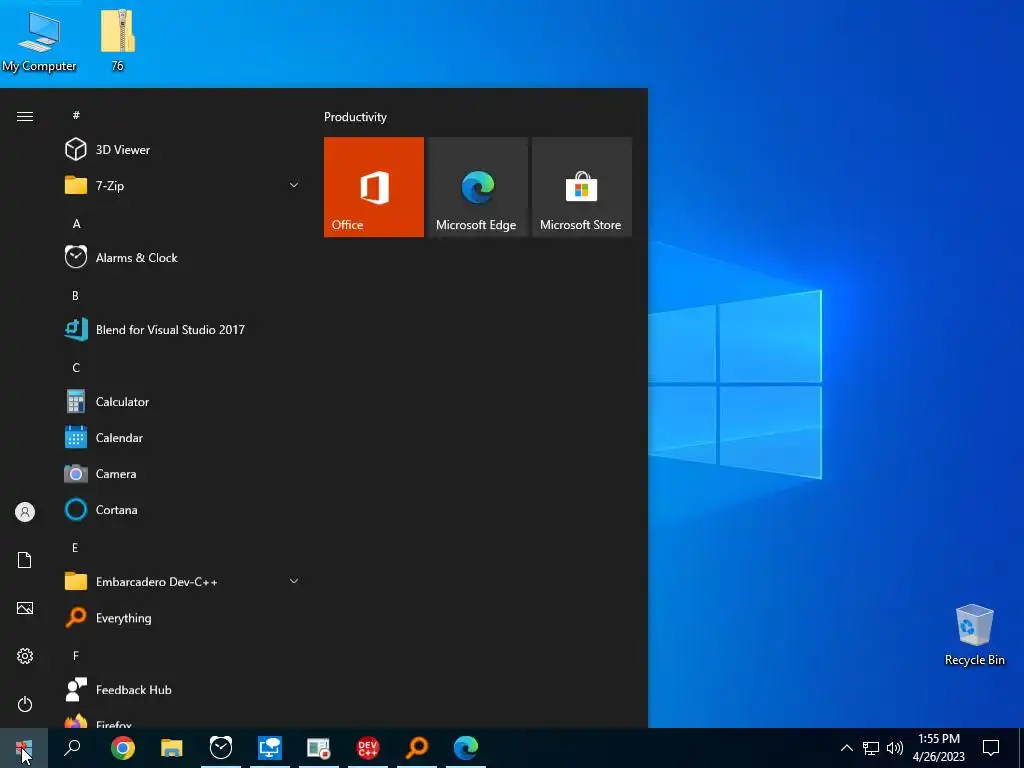
Task: Click the letter header B
Action: [x=75, y=296]
